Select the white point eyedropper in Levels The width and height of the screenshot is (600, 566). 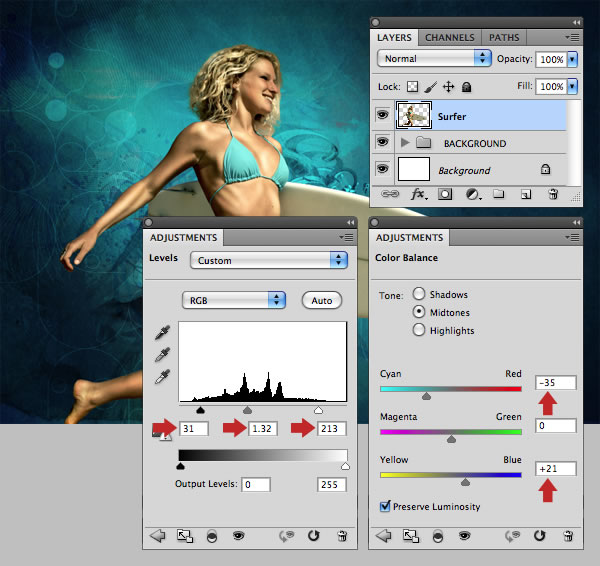pos(162,377)
